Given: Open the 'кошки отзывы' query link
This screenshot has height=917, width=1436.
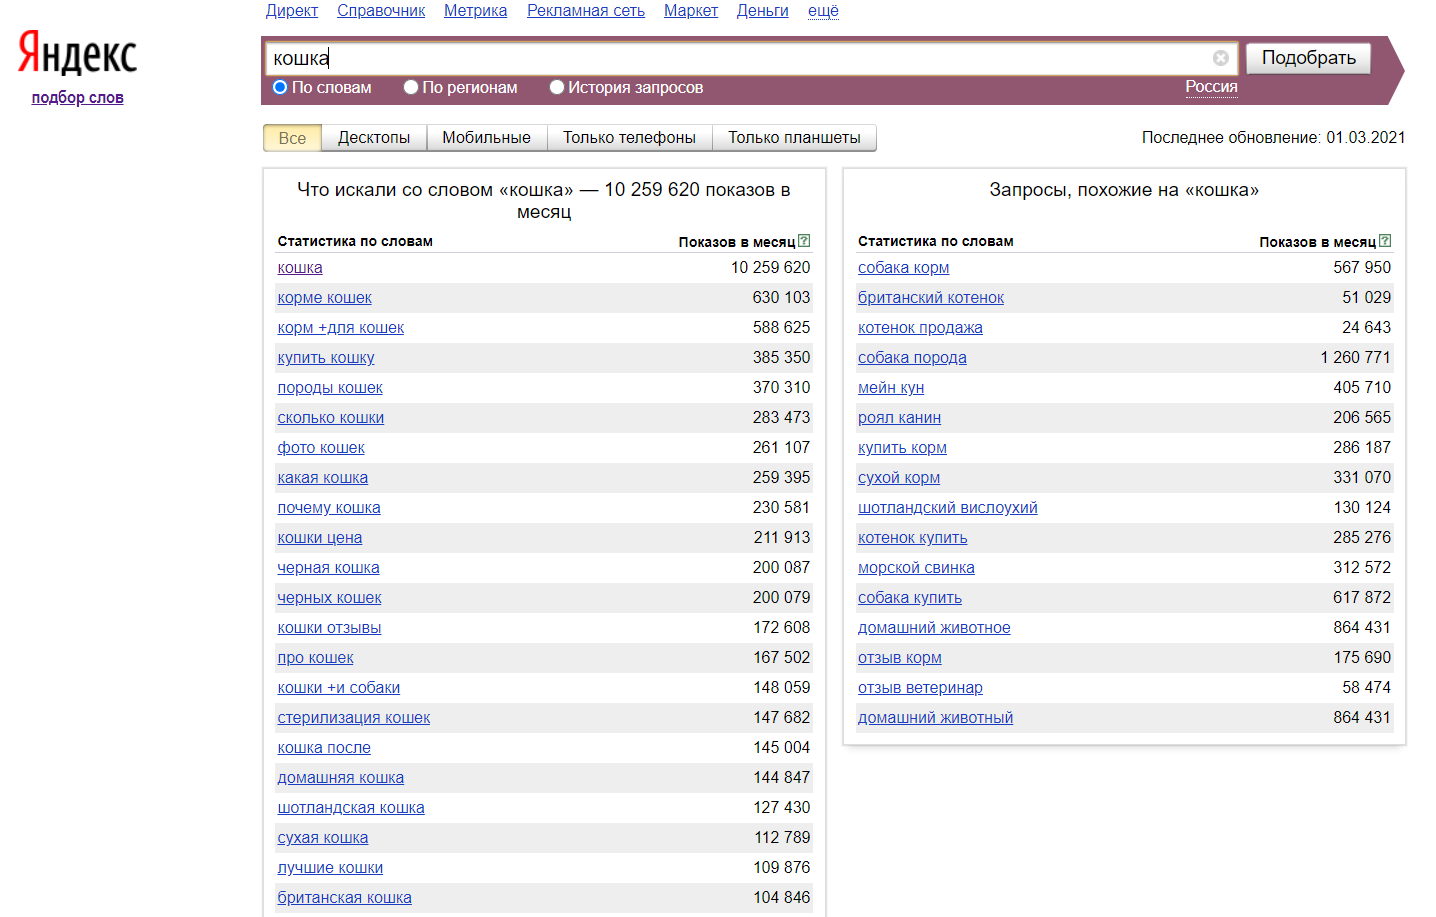Looking at the screenshot, I should [329, 628].
